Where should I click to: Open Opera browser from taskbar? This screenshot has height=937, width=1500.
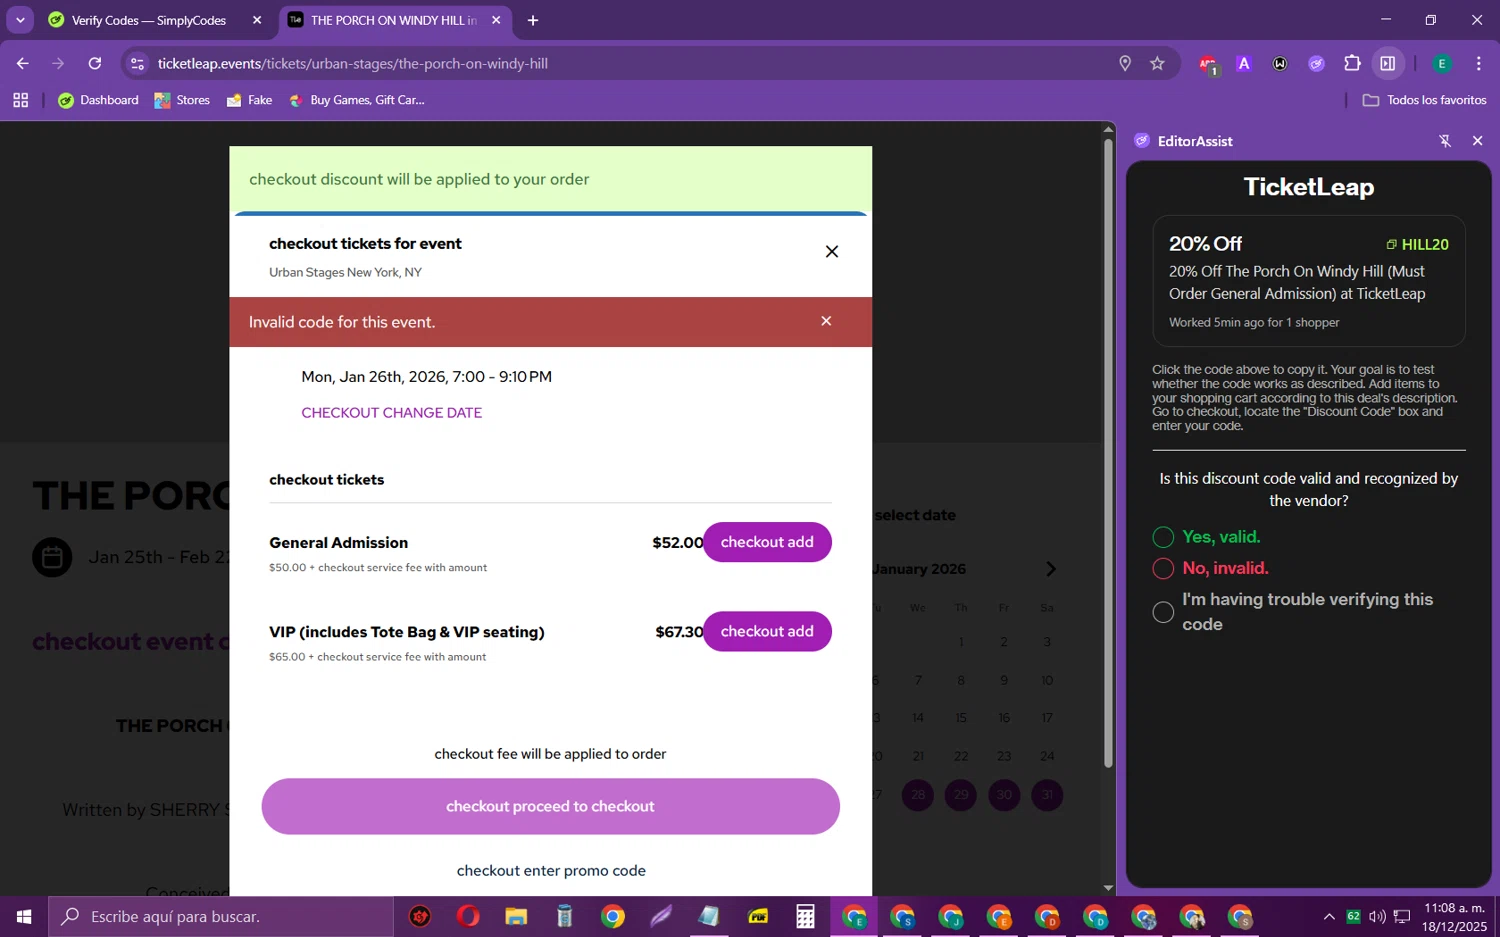tap(468, 917)
